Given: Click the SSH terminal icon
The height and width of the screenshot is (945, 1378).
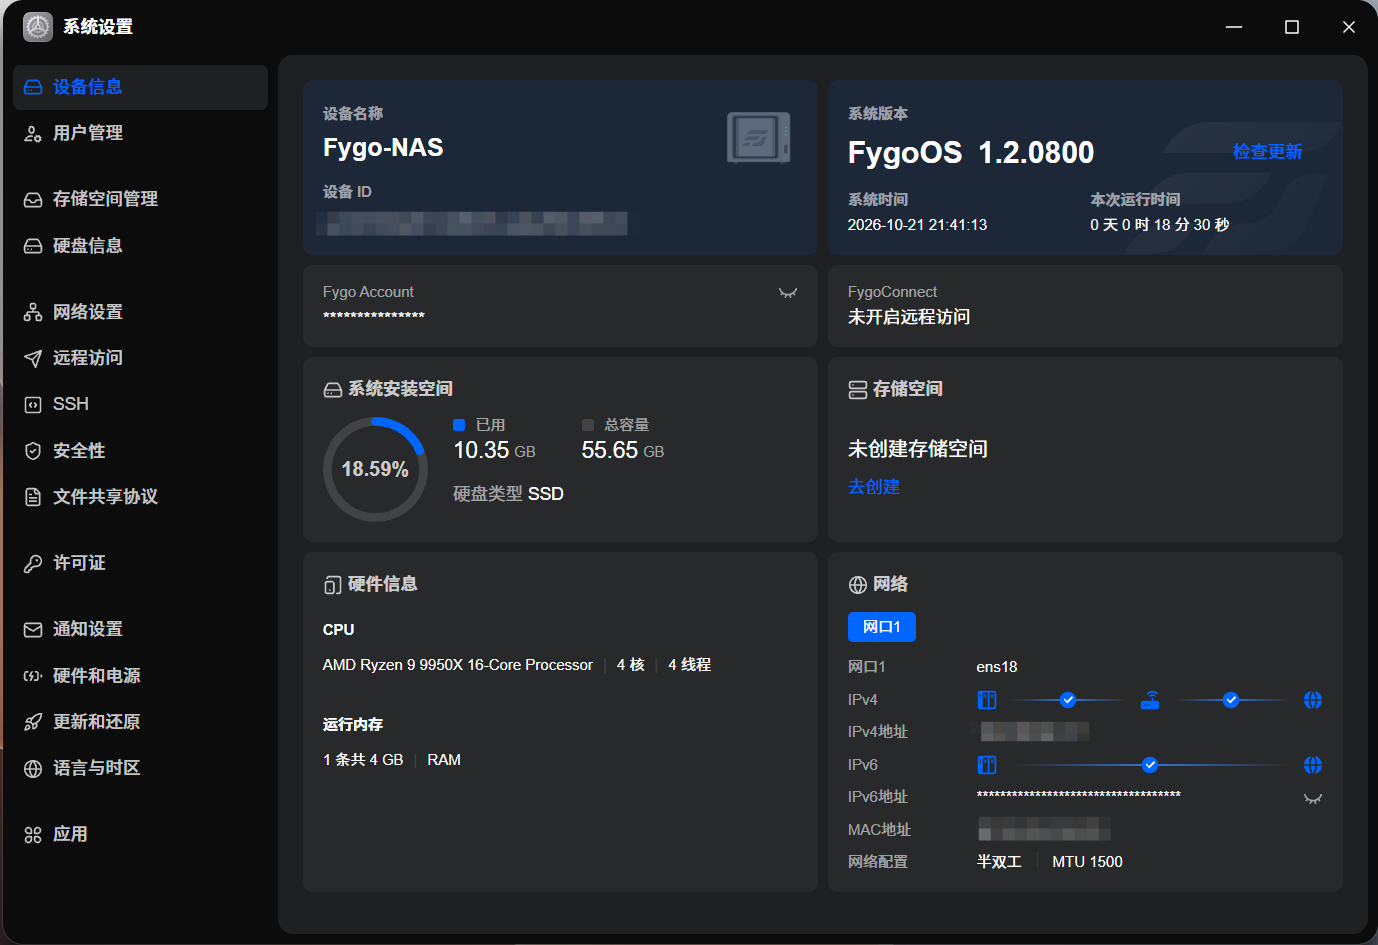Looking at the screenshot, I should coord(33,404).
